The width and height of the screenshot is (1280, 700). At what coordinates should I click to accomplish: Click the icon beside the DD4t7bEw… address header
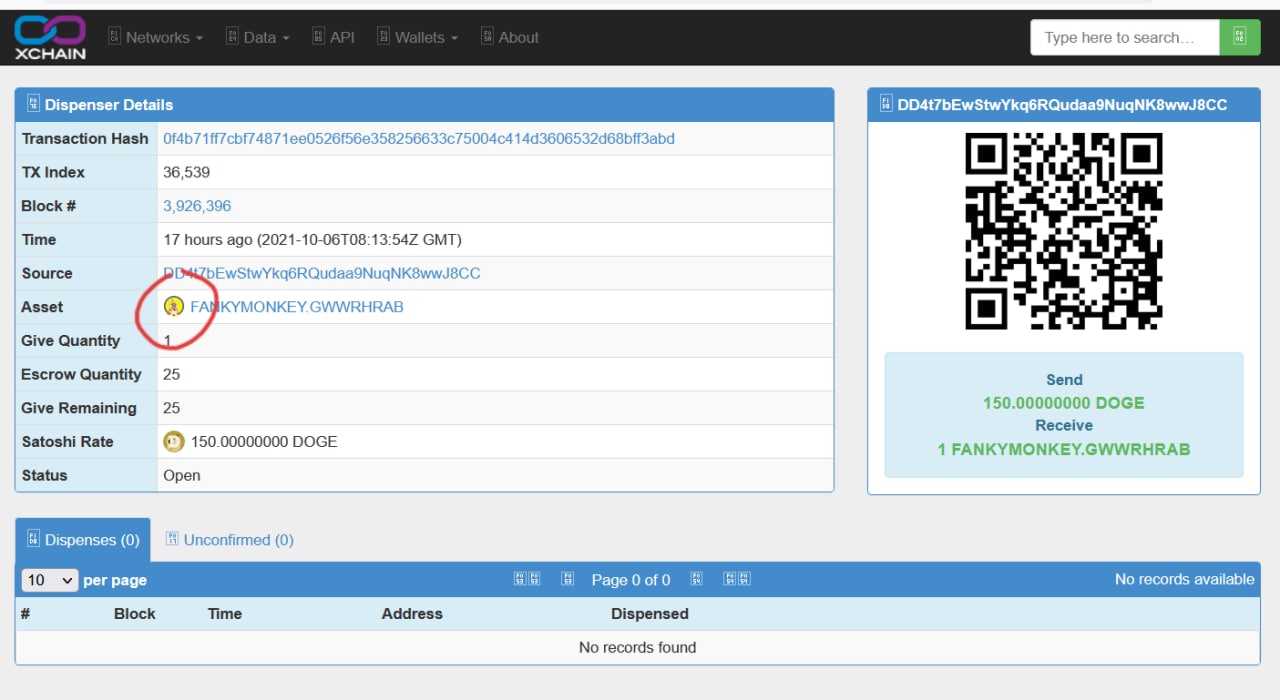[886, 104]
